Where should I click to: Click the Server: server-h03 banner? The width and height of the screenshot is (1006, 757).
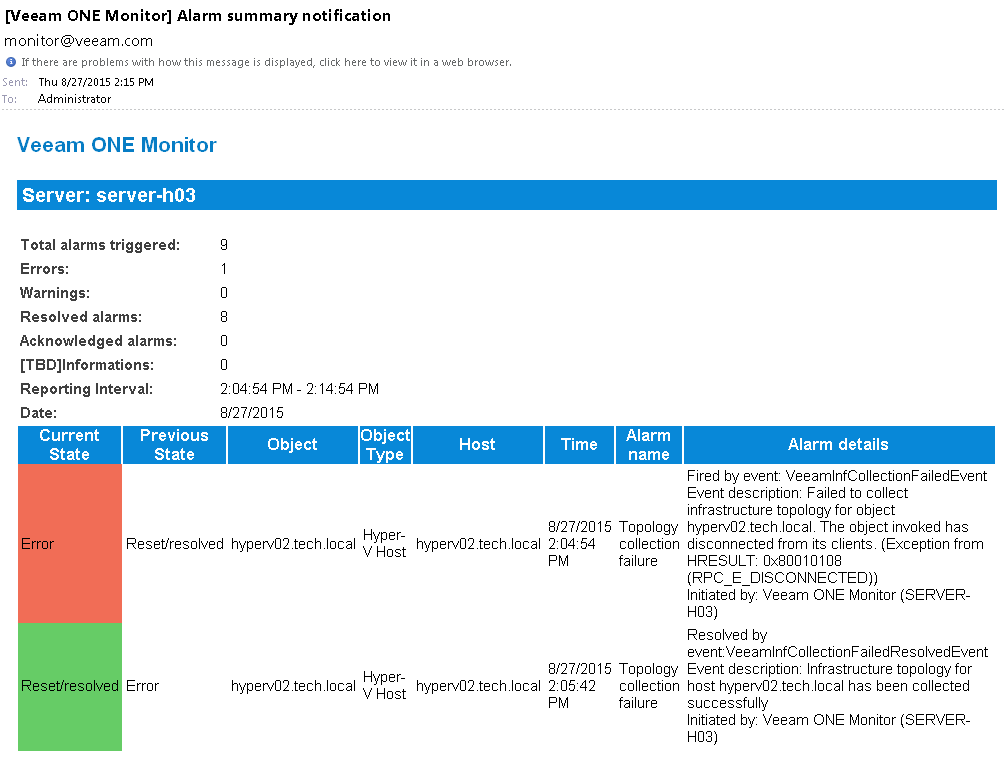(x=507, y=195)
